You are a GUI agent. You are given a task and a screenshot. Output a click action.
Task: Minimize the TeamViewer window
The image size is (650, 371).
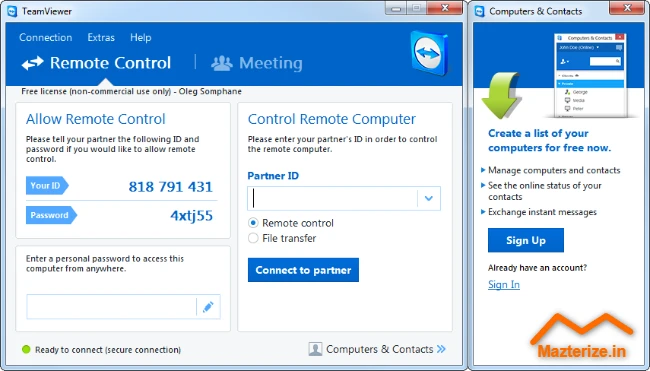click(395, 8)
